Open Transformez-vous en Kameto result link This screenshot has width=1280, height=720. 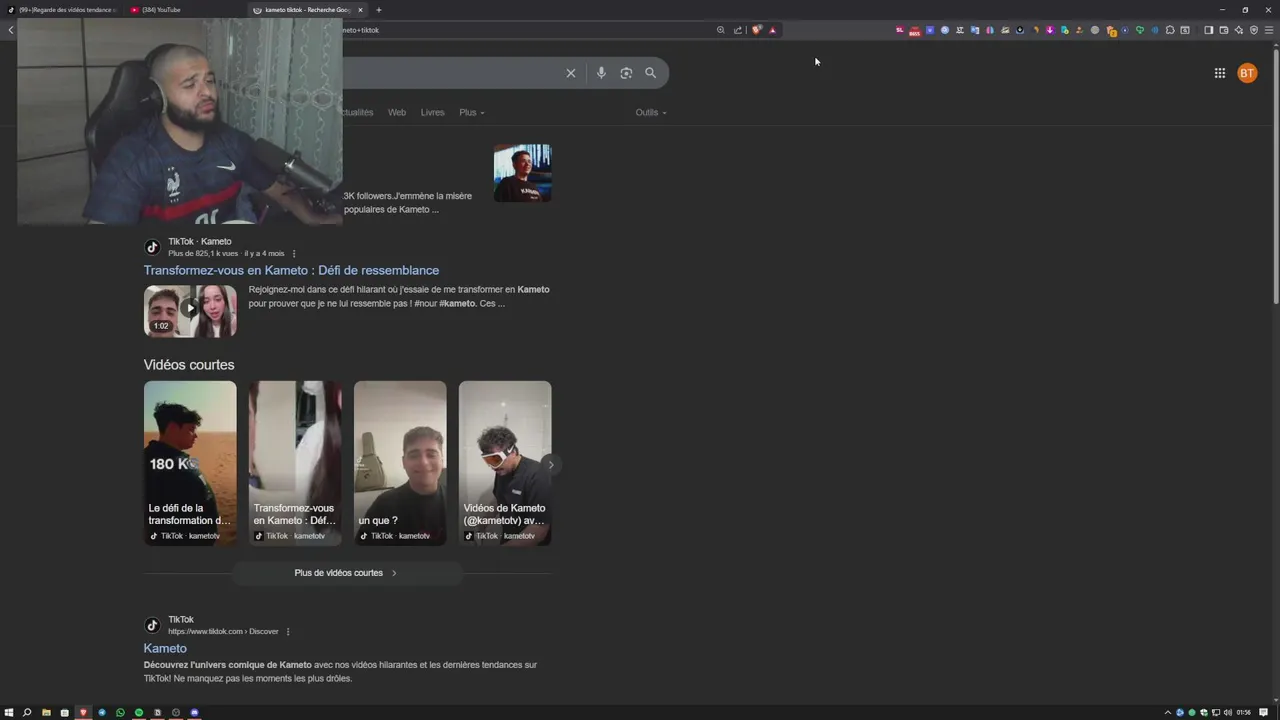(291, 270)
